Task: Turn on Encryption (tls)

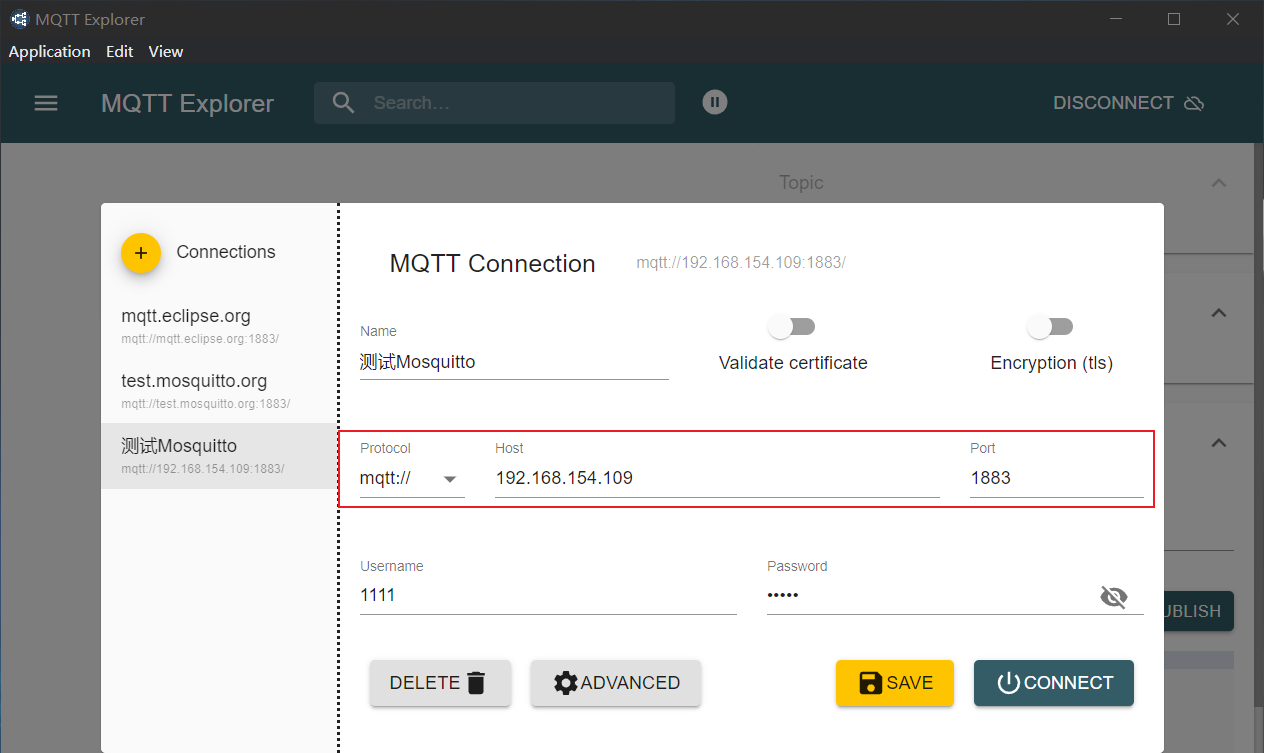Action: (1051, 326)
